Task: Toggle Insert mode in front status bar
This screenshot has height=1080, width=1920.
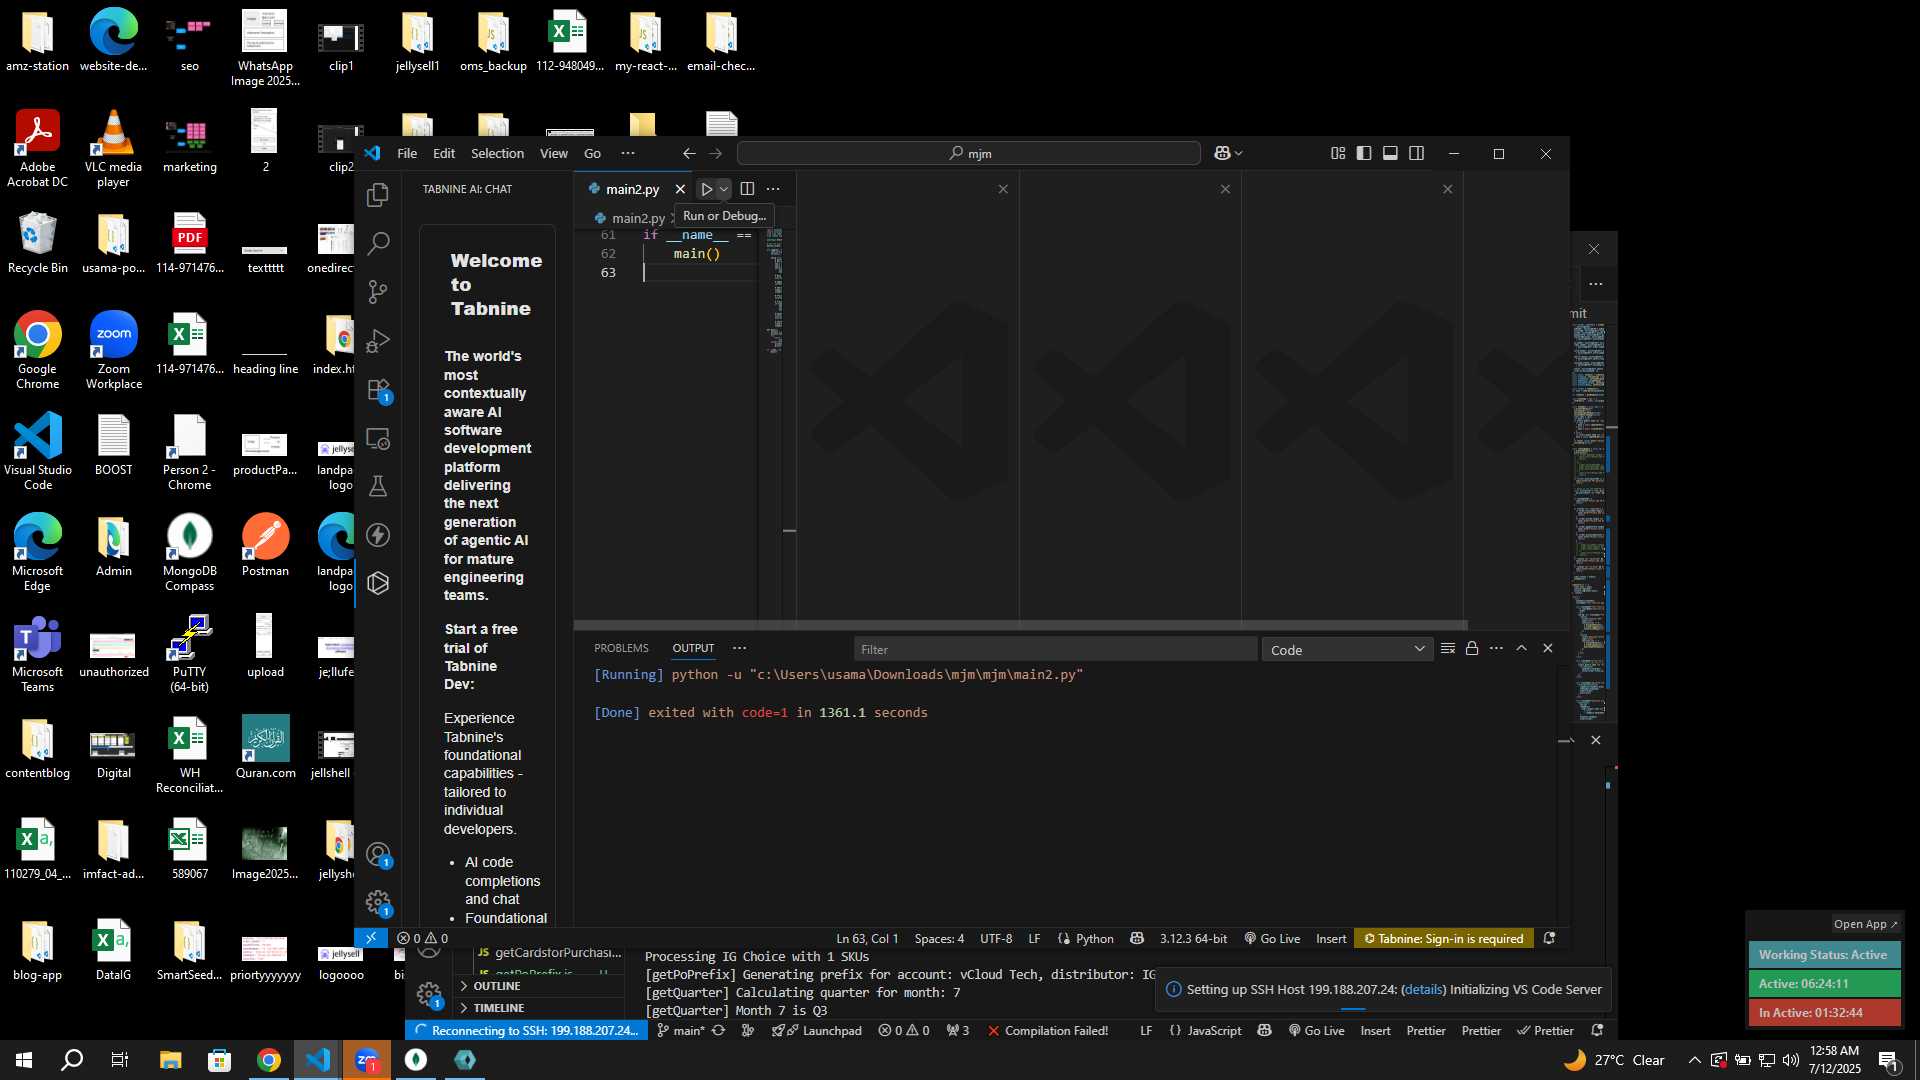Action: [1331, 938]
